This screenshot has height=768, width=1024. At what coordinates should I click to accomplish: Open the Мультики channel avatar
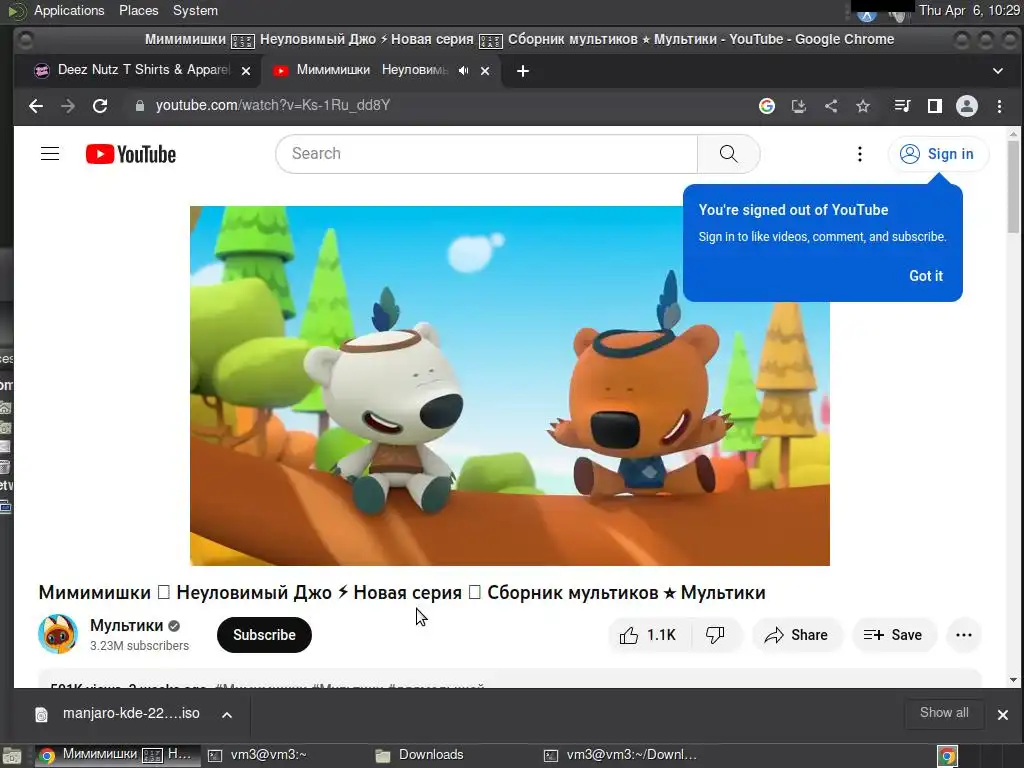click(58, 633)
